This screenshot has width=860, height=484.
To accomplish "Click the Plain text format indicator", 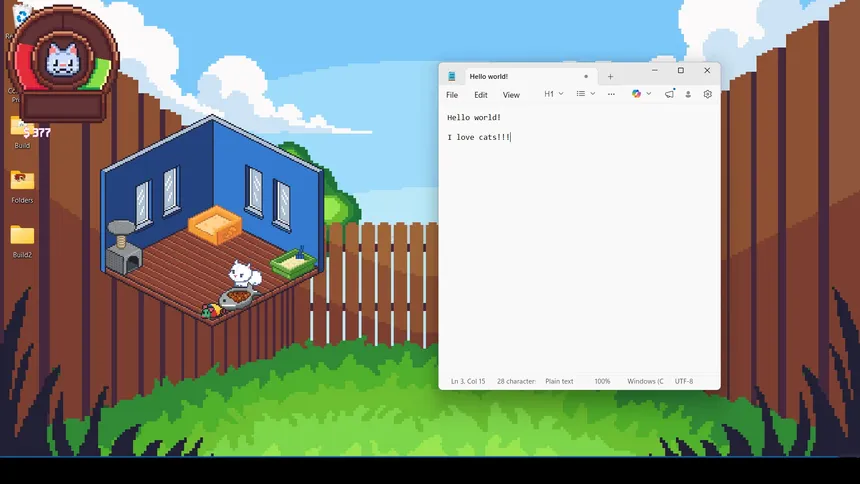I will point(559,381).
